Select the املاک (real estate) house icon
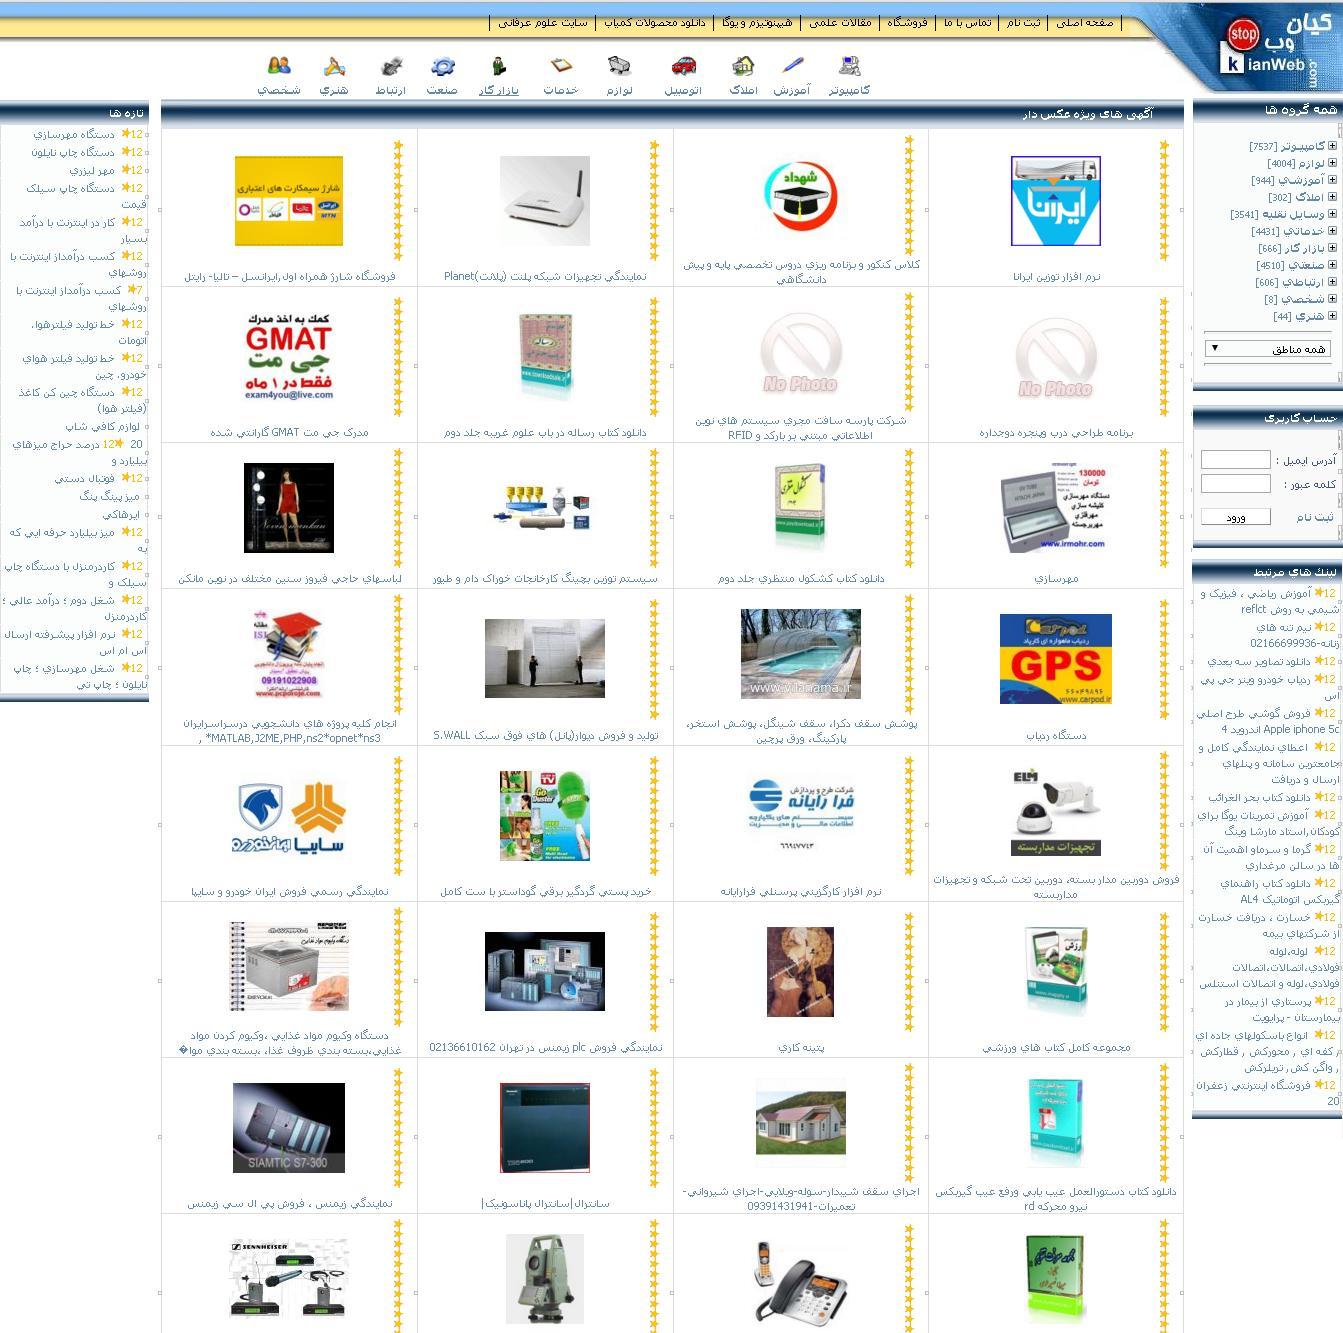Viewport: 1343px width, 1333px height. coord(743,66)
